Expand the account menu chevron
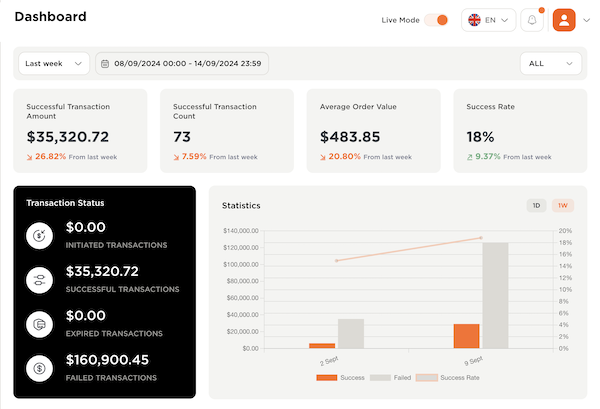The width and height of the screenshot is (600, 409). pyautogui.click(x=587, y=20)
